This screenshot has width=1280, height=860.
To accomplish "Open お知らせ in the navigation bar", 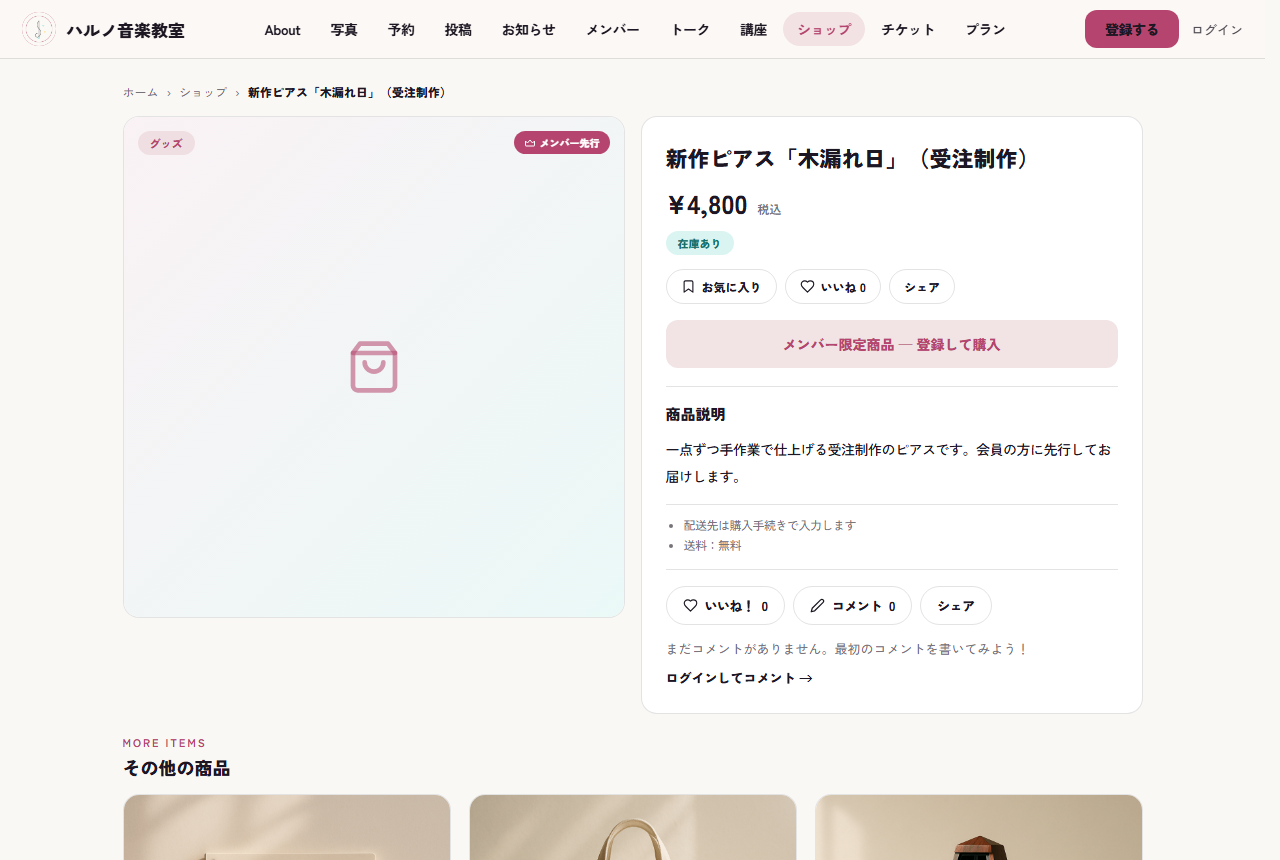I will pyautogui.click(x=529, y=30).
